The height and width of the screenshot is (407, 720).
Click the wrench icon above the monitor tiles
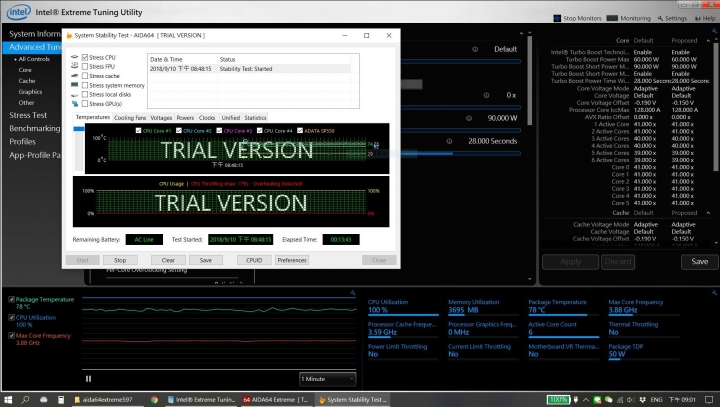tap(714, 293)
